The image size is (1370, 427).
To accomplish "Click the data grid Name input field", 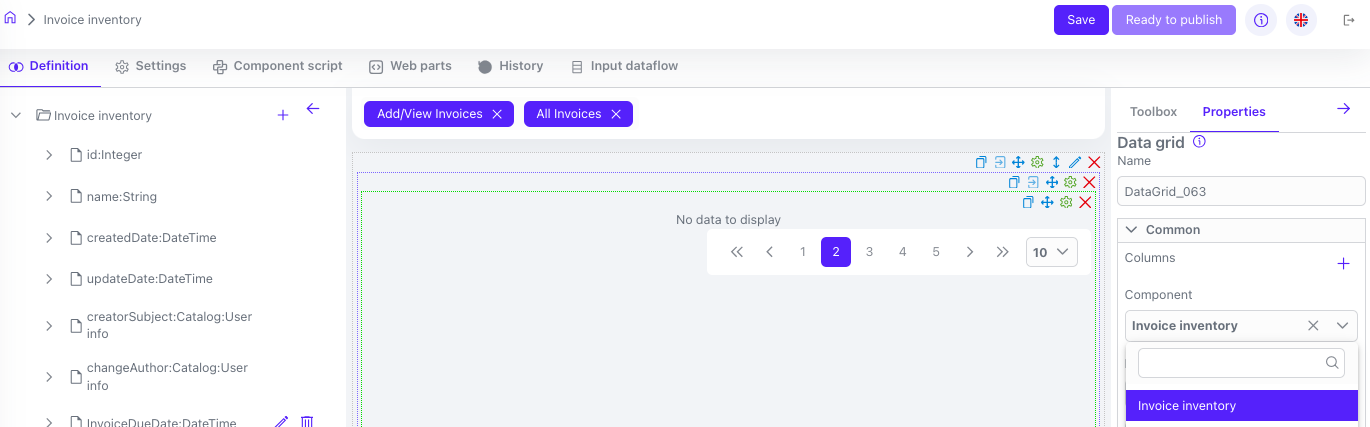I will pyautogui.click(x=1240, y=191).
